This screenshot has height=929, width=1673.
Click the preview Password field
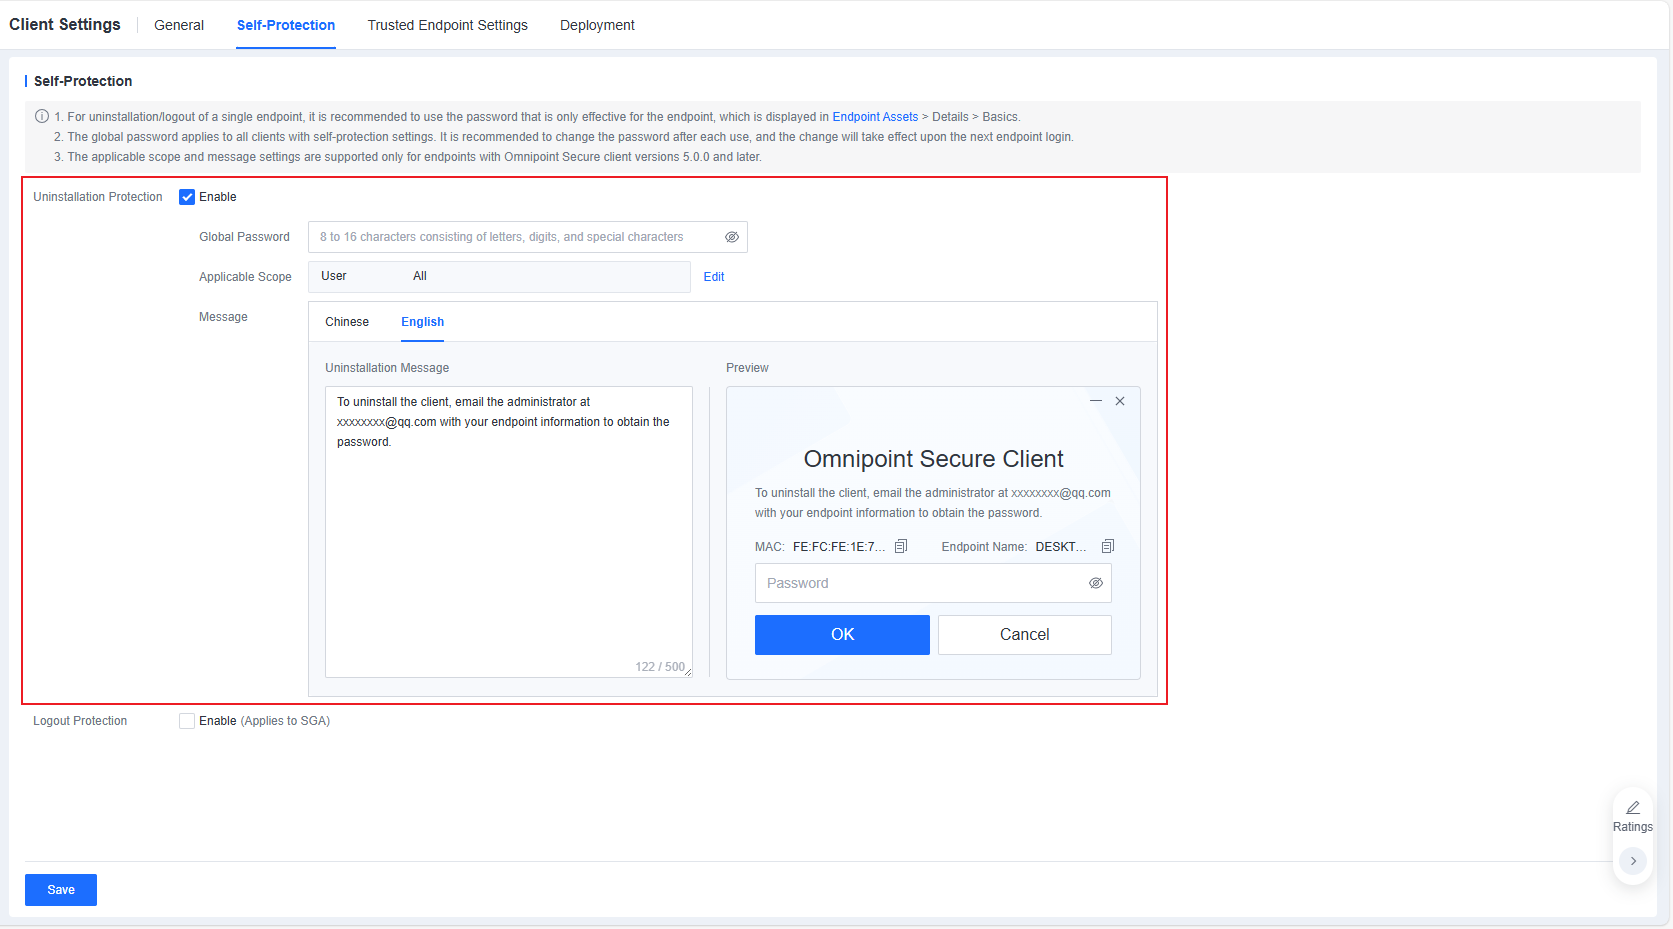[933, 583]
